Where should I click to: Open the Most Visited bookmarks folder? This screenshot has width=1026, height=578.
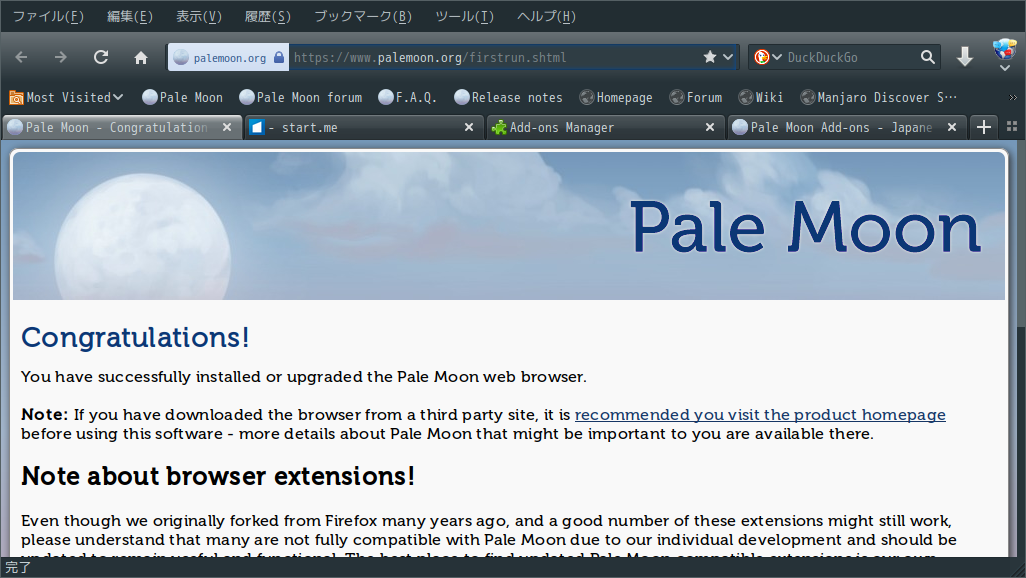click(66, 98)
